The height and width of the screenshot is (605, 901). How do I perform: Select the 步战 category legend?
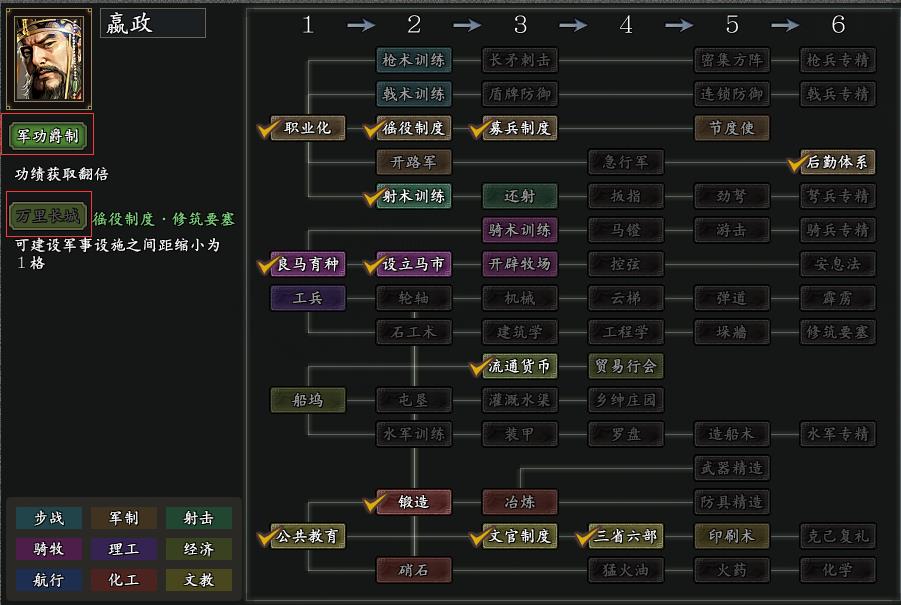pos(49,518)
